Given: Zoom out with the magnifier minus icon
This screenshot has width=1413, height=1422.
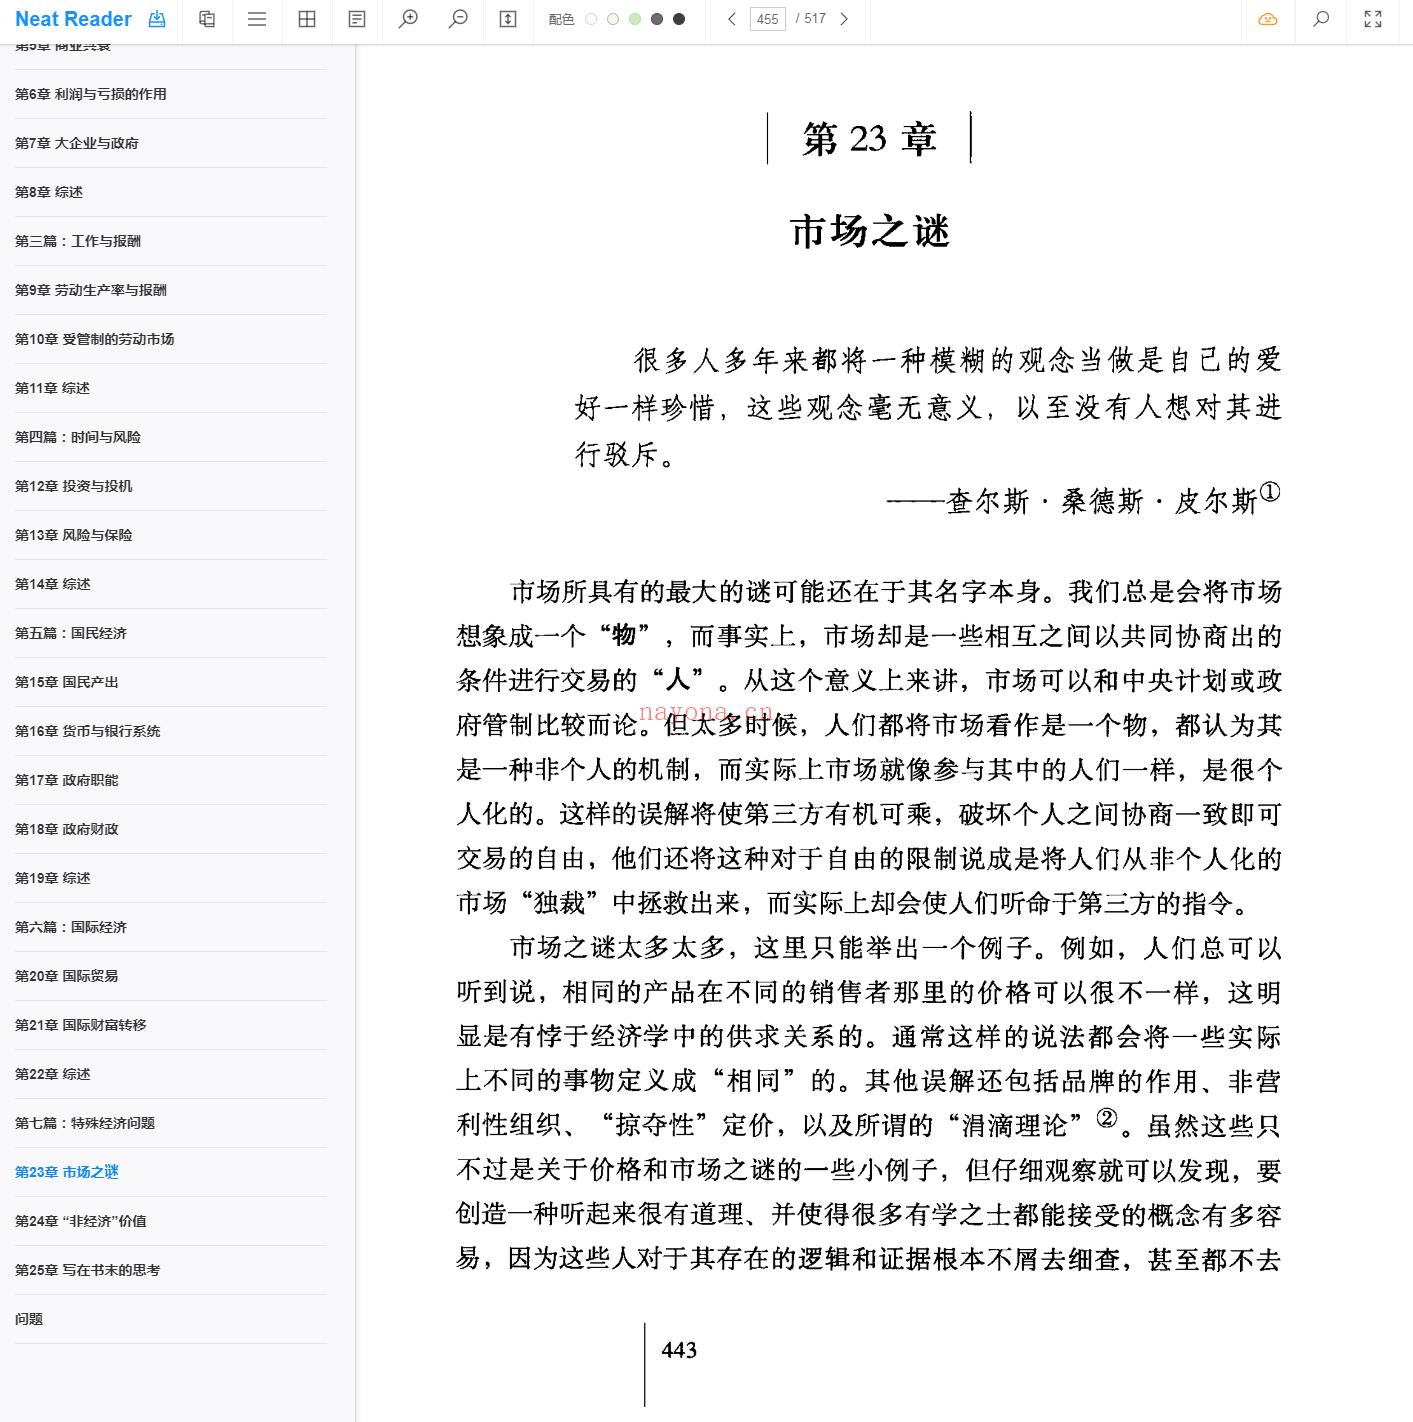Looking at the screenshot, I should [x=458, y=19].
